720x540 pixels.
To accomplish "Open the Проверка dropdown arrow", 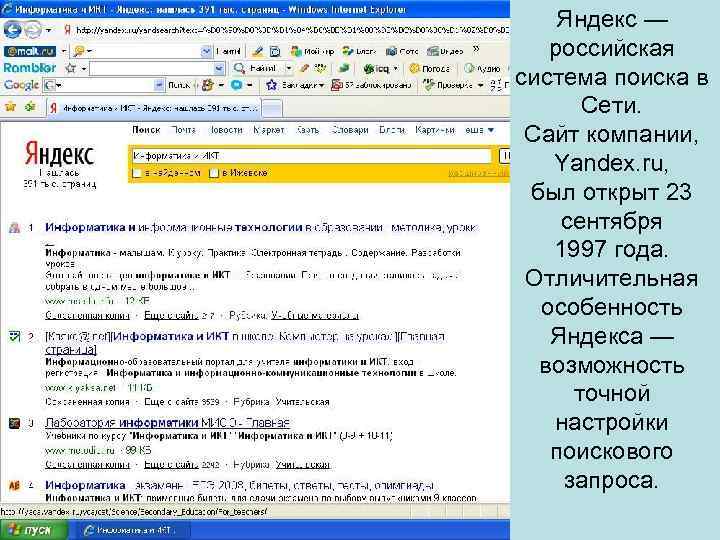I will coord(480,85).
